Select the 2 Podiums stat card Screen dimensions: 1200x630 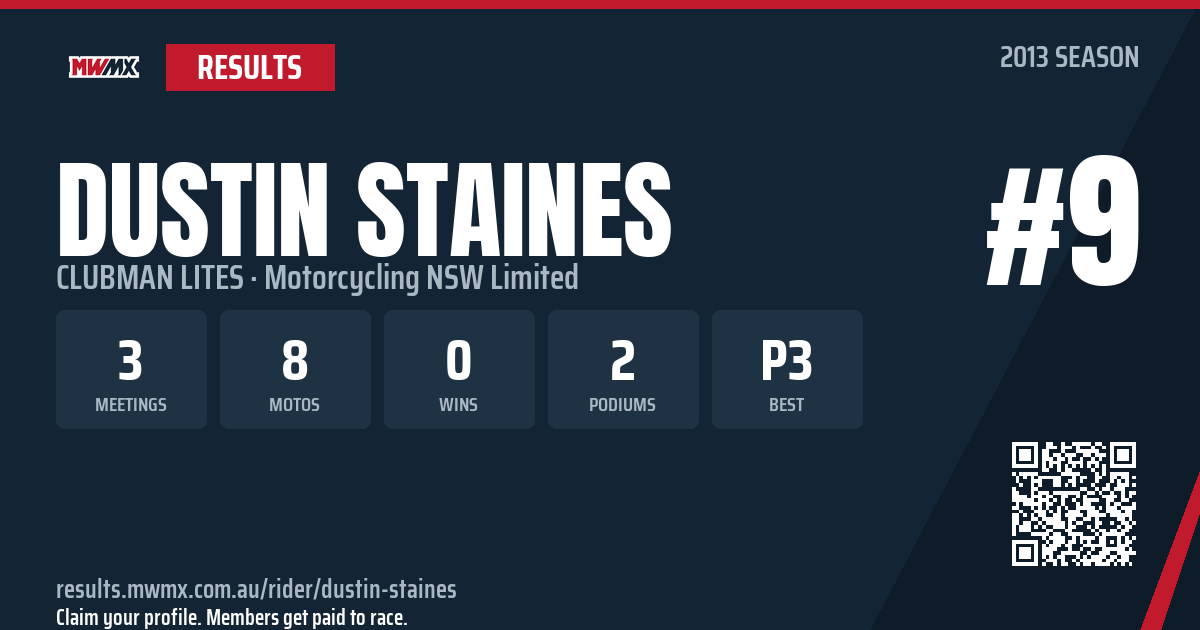(623, 369)
